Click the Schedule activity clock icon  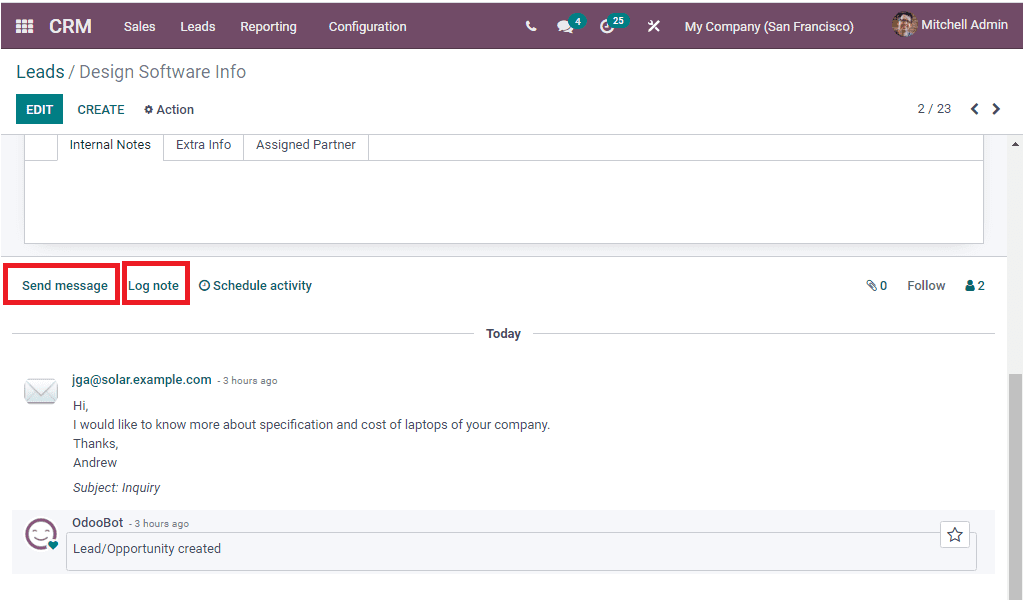pyautogui.click(x=205, y=285)
